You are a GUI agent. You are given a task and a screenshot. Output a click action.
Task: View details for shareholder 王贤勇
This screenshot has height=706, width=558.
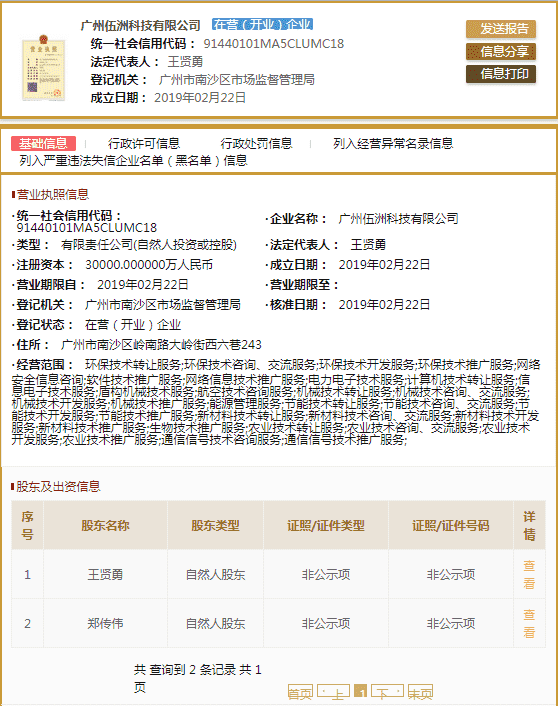[529, 575]
